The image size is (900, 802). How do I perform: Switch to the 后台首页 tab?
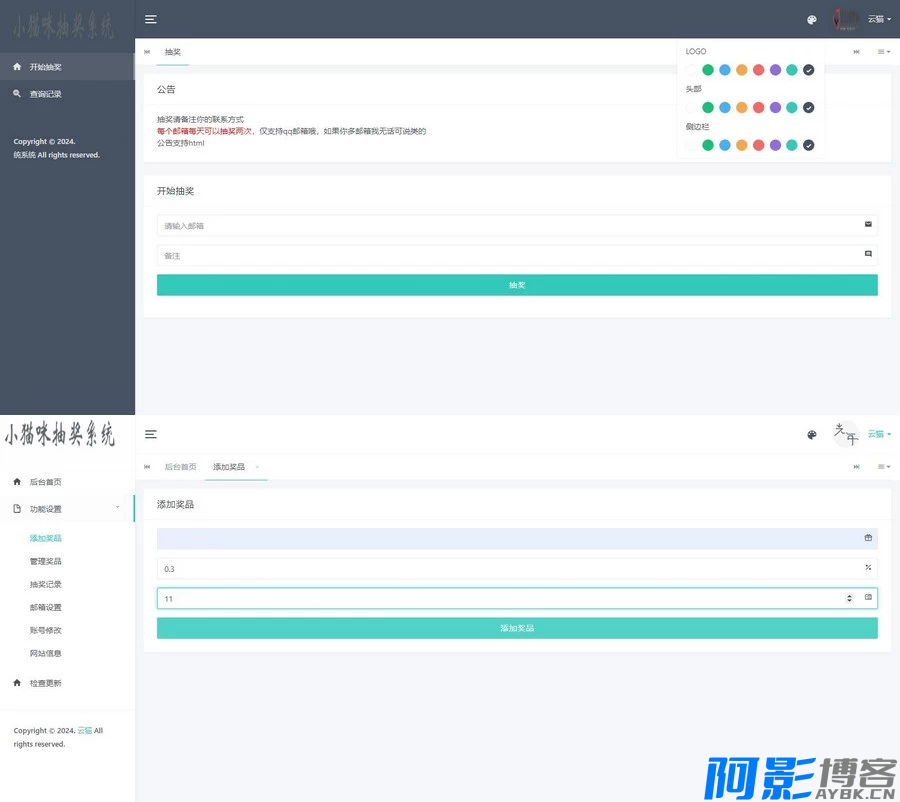click(180, 467)
